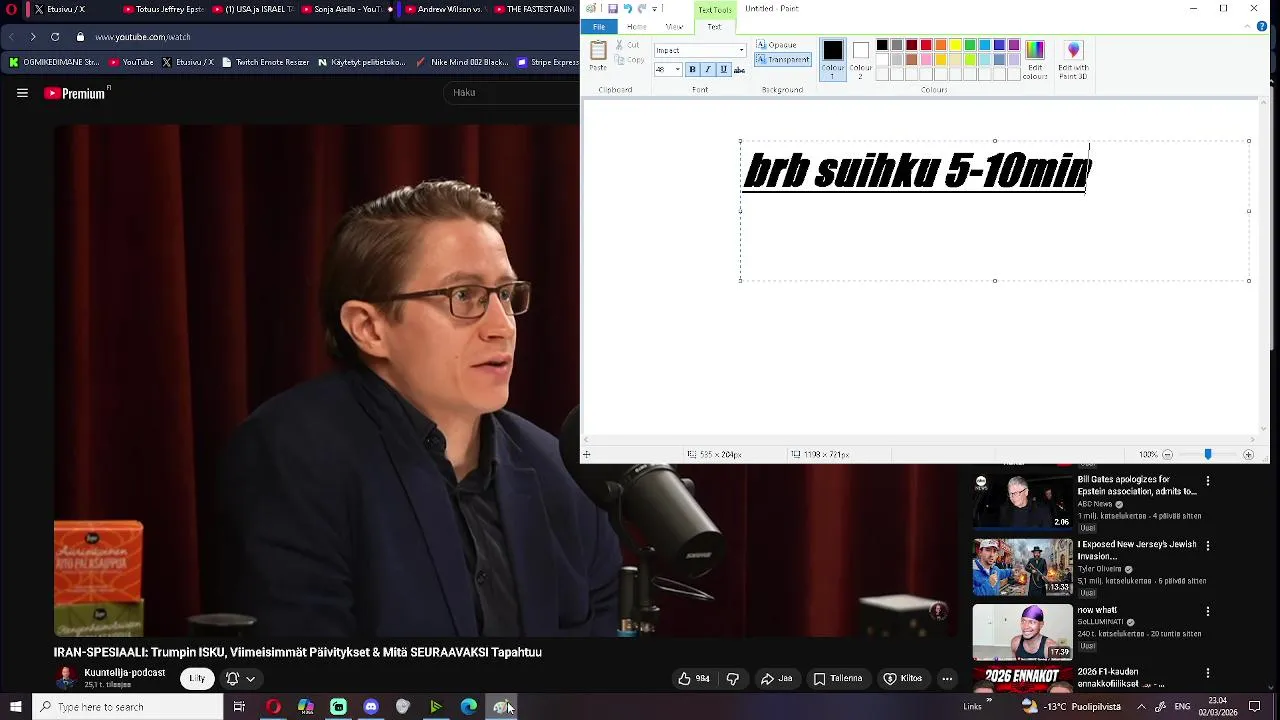Select Colour 2 box in Paint

click(861, 59)
